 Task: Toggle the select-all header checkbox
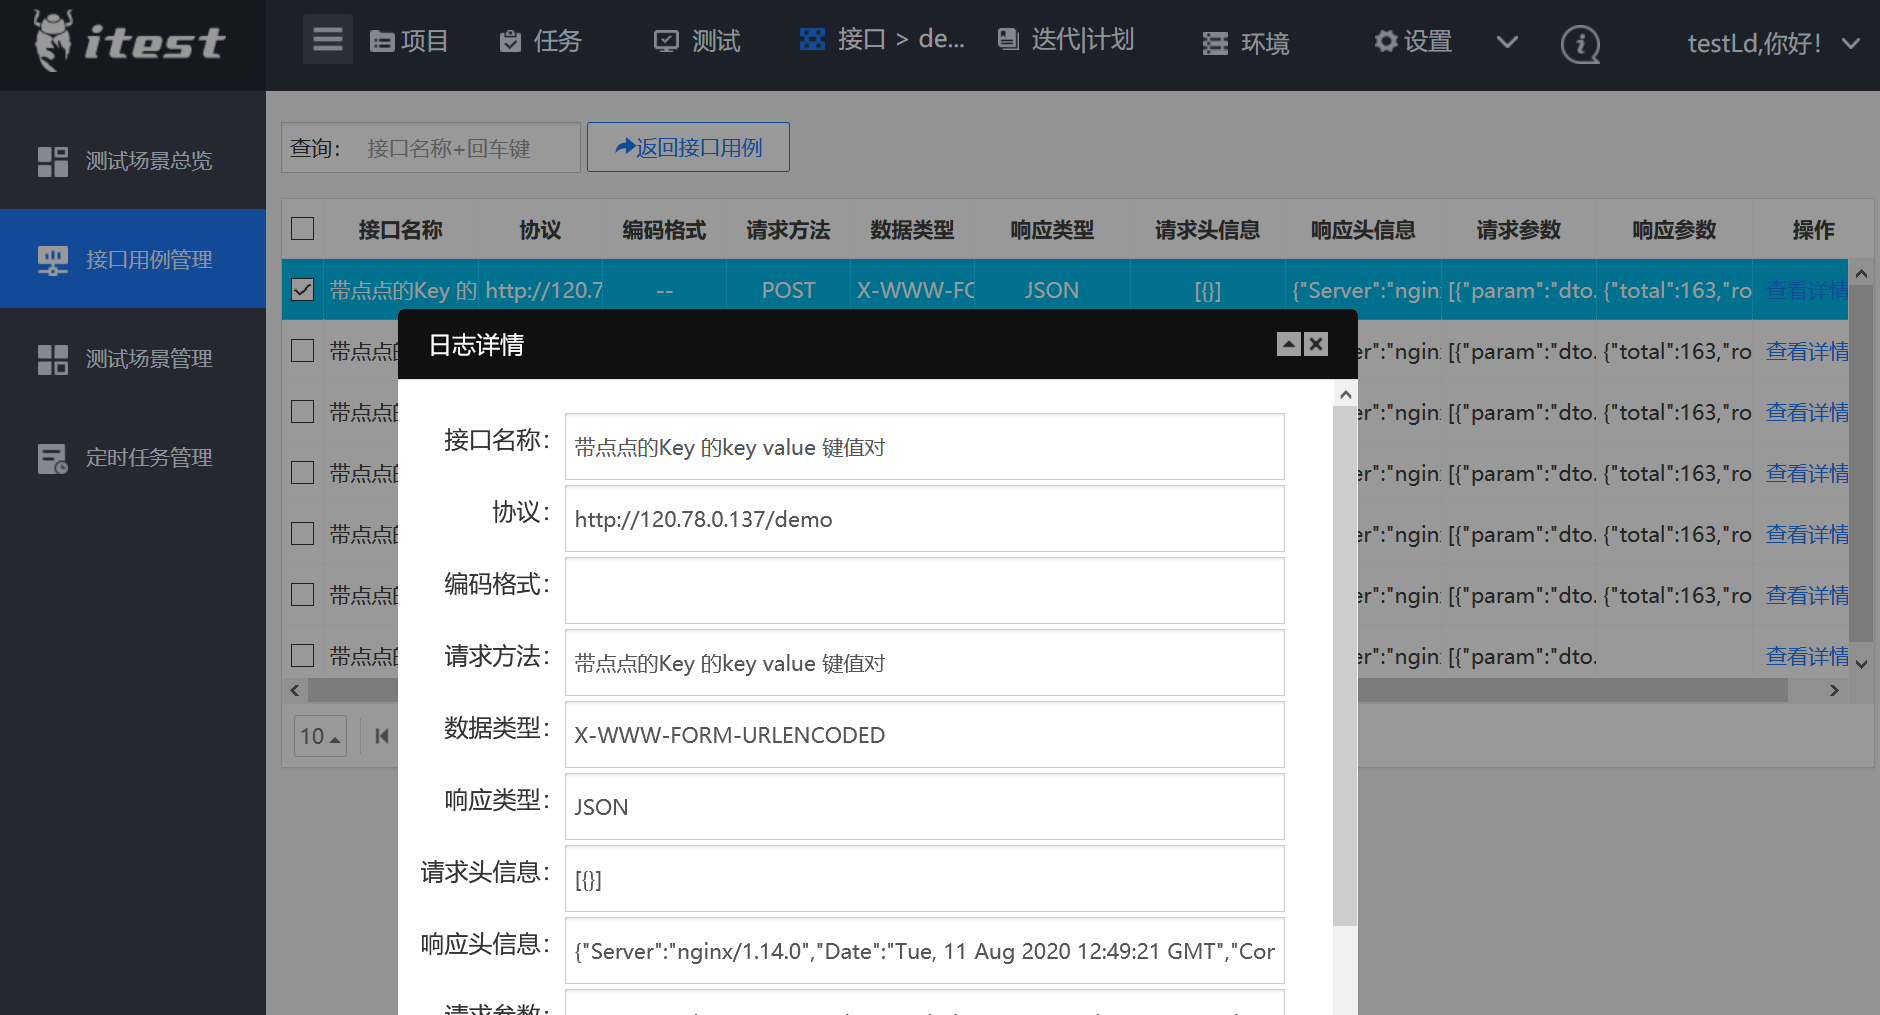(302, 229)
